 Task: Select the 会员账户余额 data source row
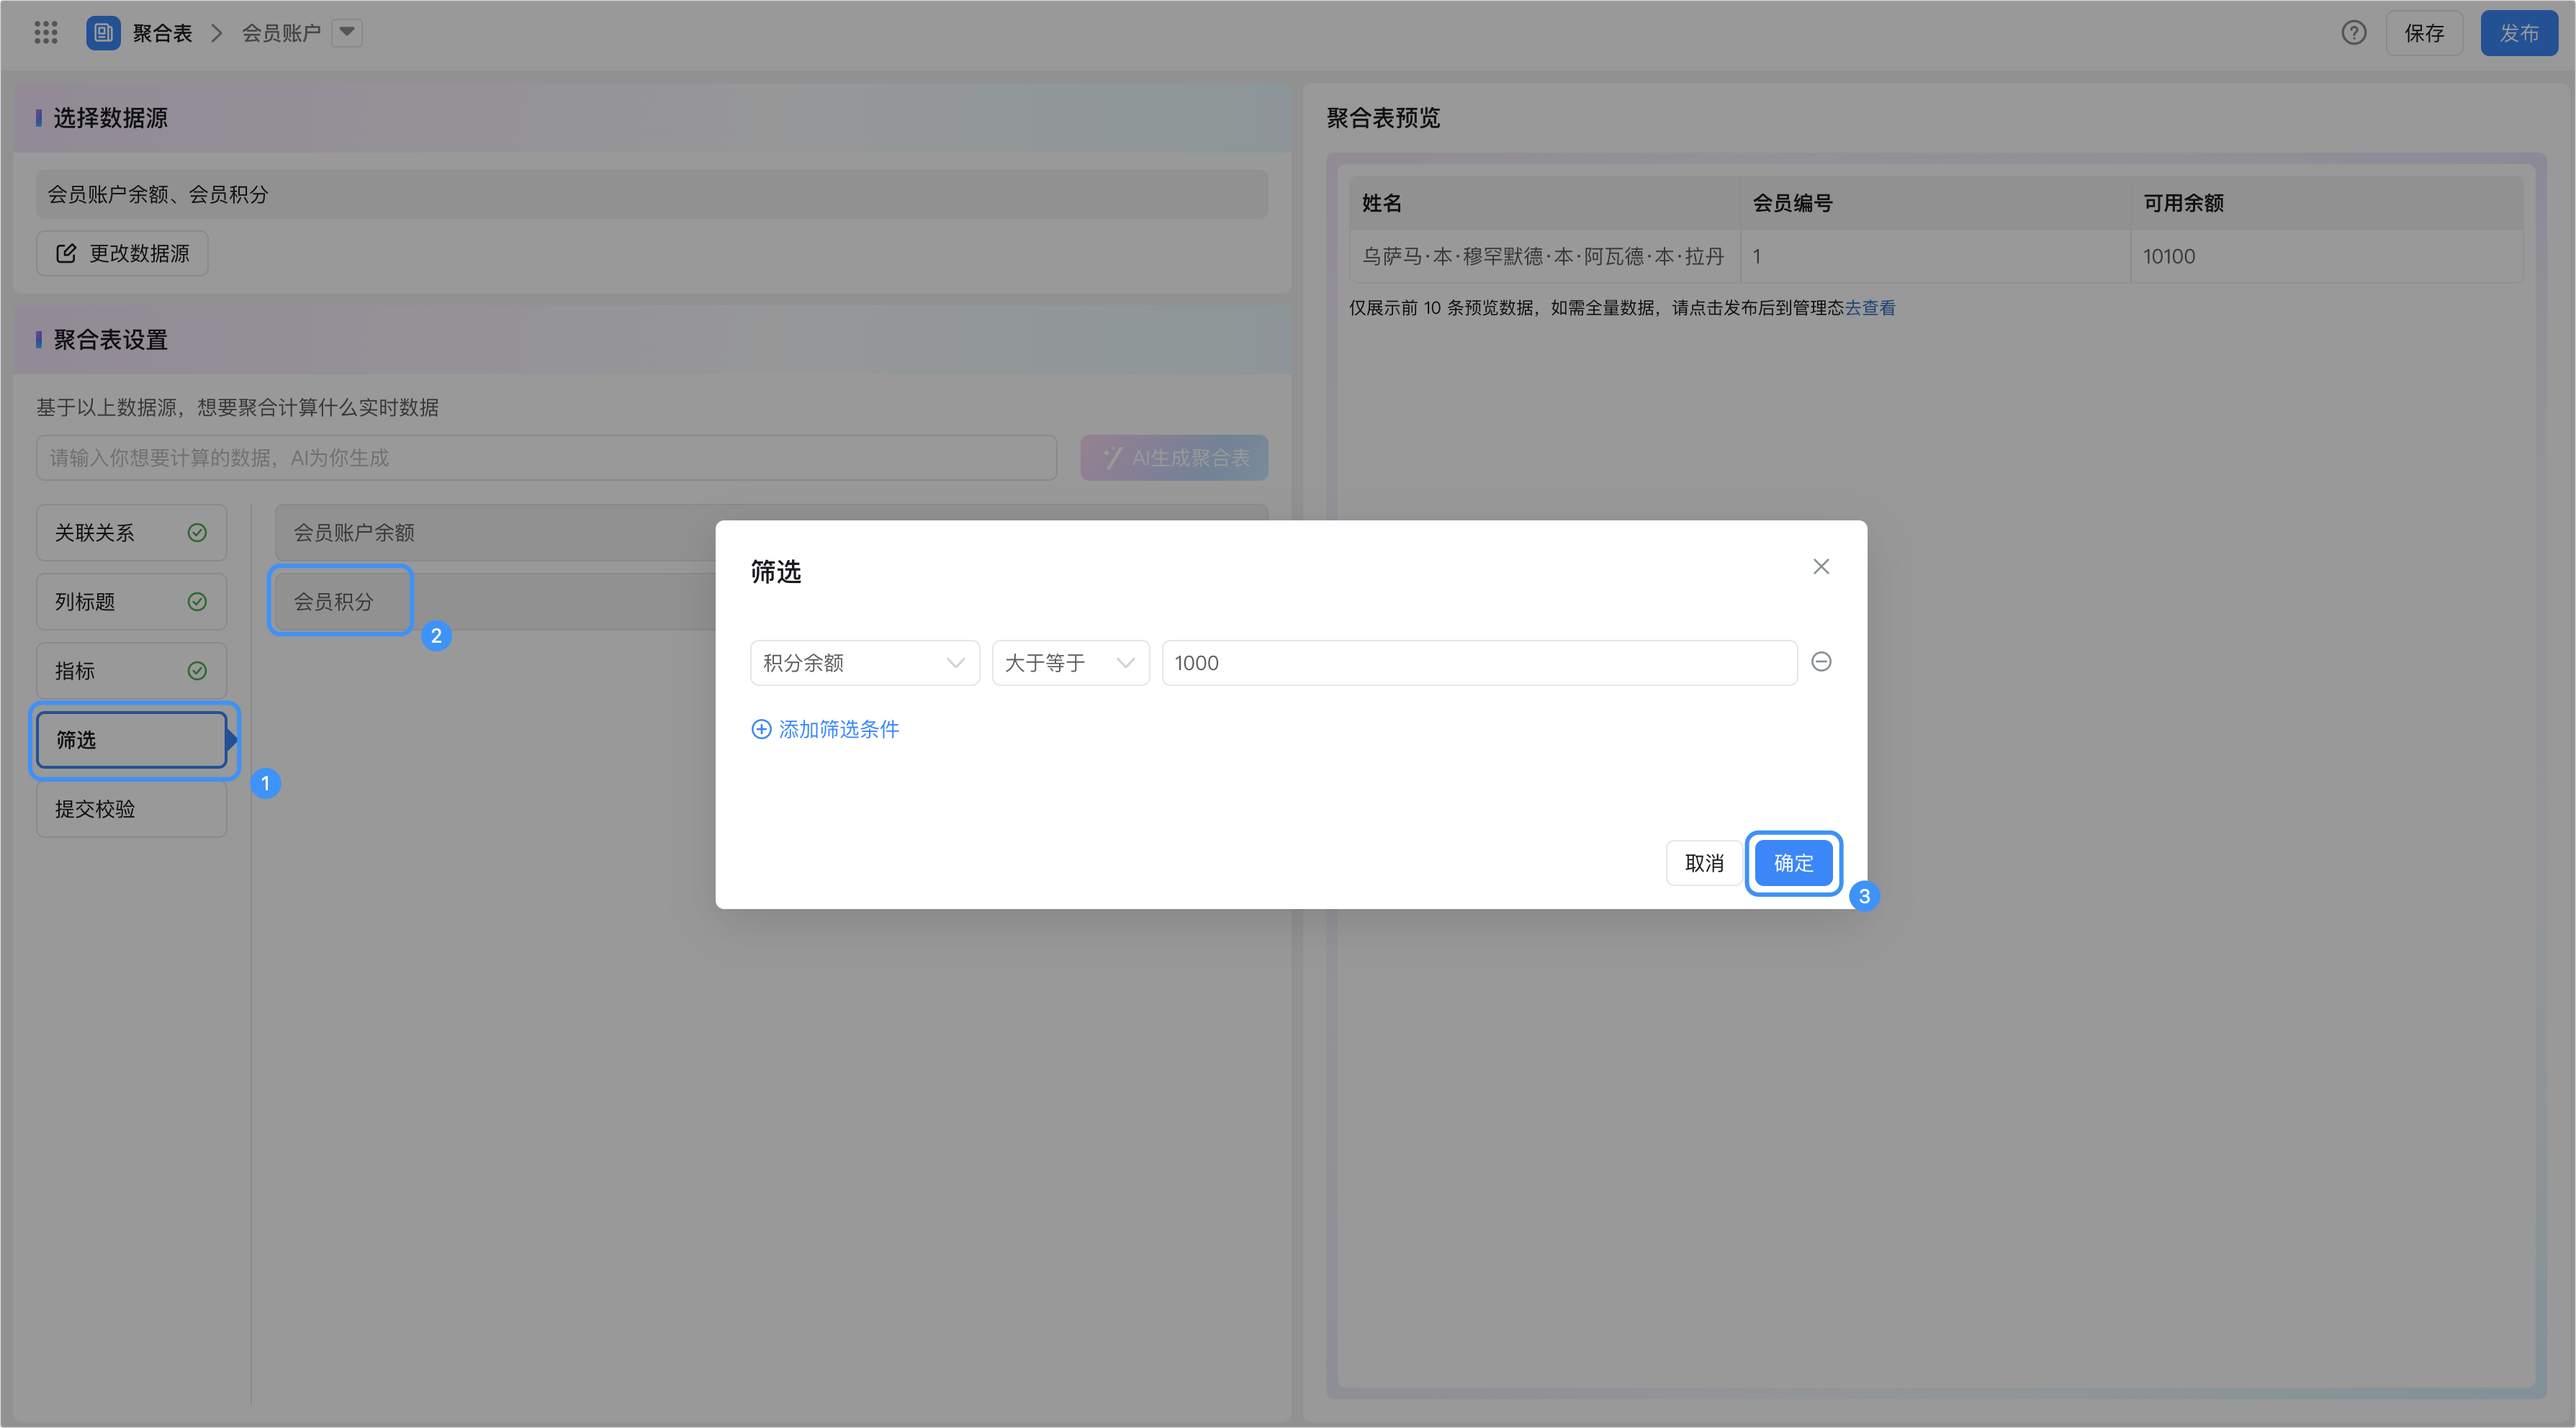tap(771, 533)
